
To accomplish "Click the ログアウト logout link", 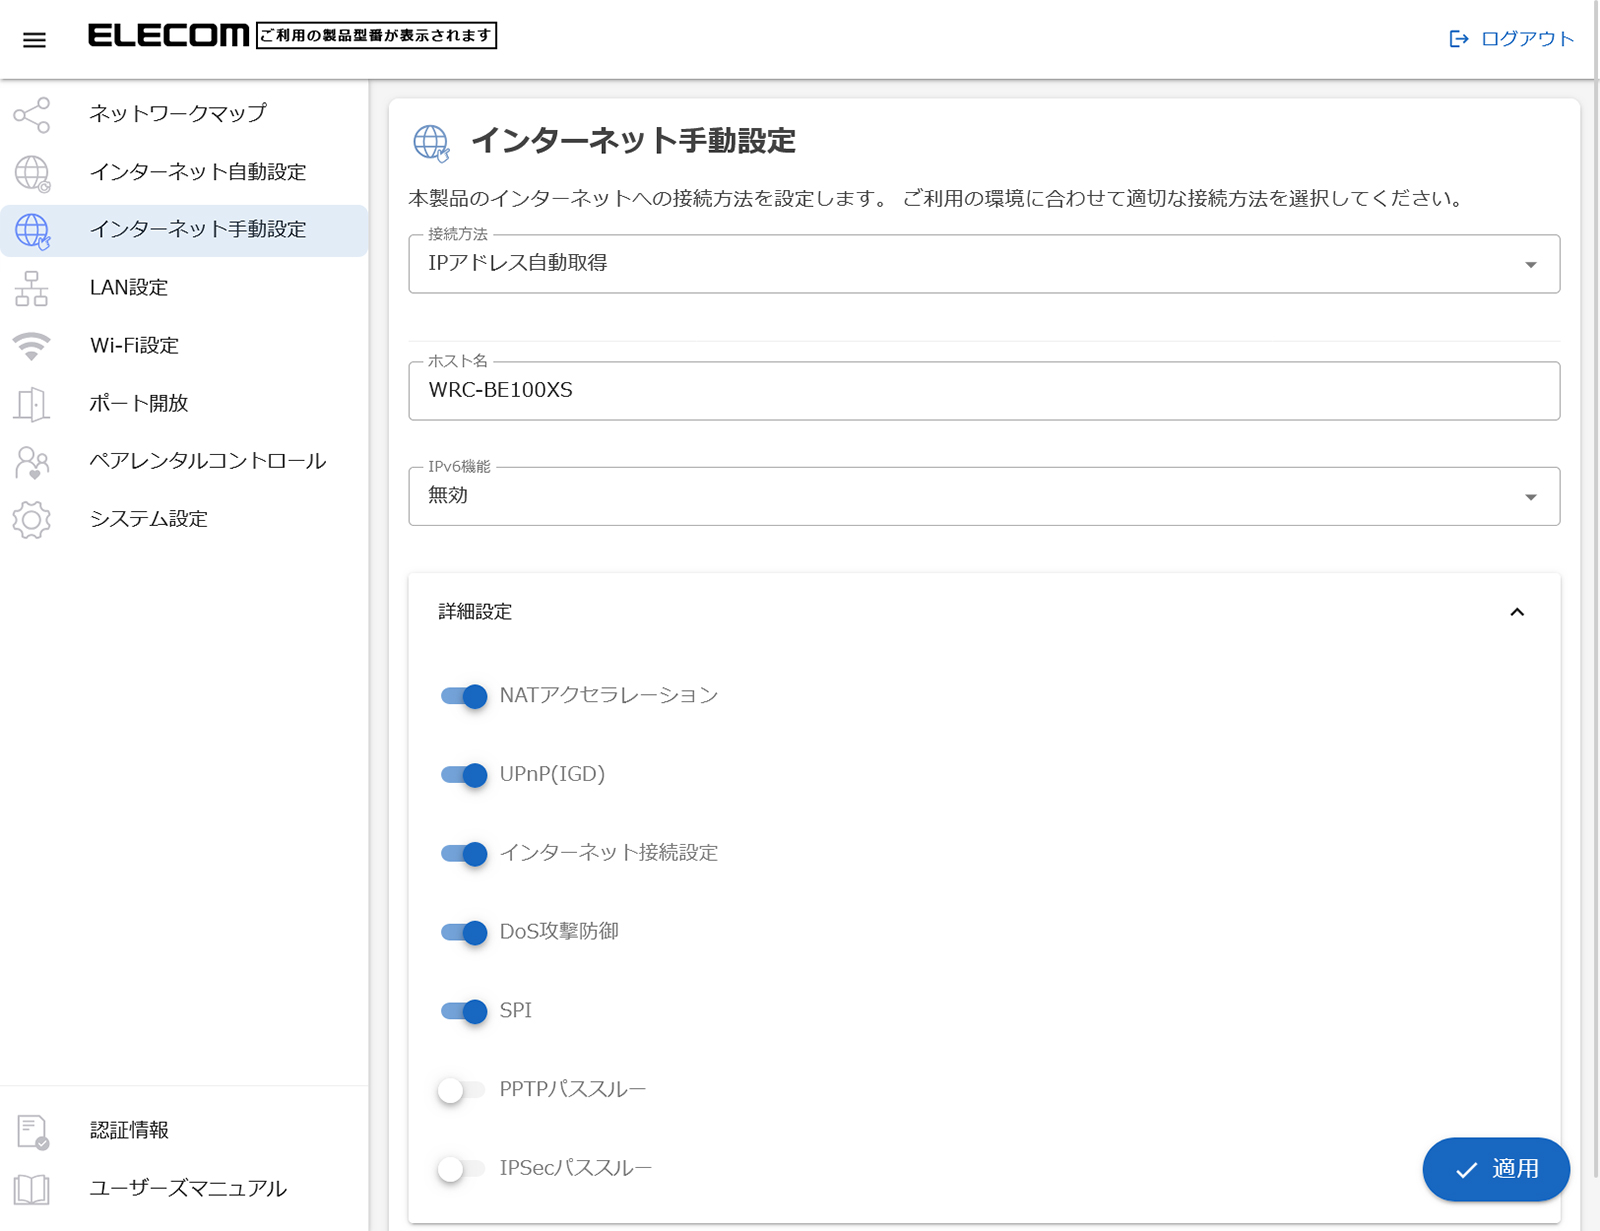I will tap(1512, 39).
